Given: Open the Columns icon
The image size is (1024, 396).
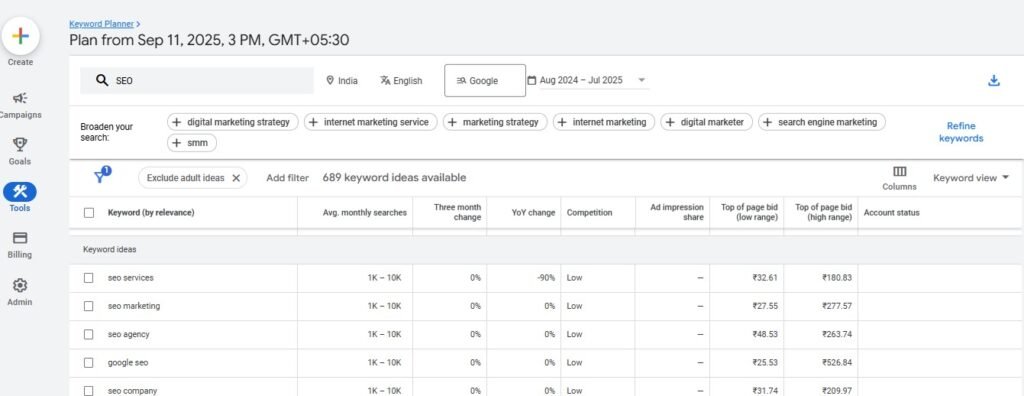Looking at the screenshot, I should [x=899, y=172].
